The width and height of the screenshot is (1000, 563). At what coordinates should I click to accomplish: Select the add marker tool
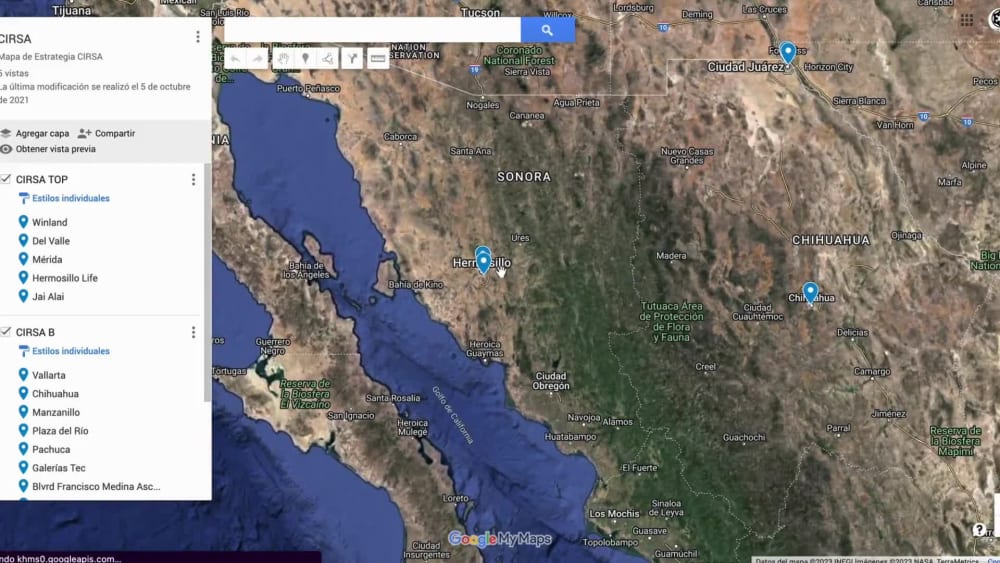pos(305,59)
